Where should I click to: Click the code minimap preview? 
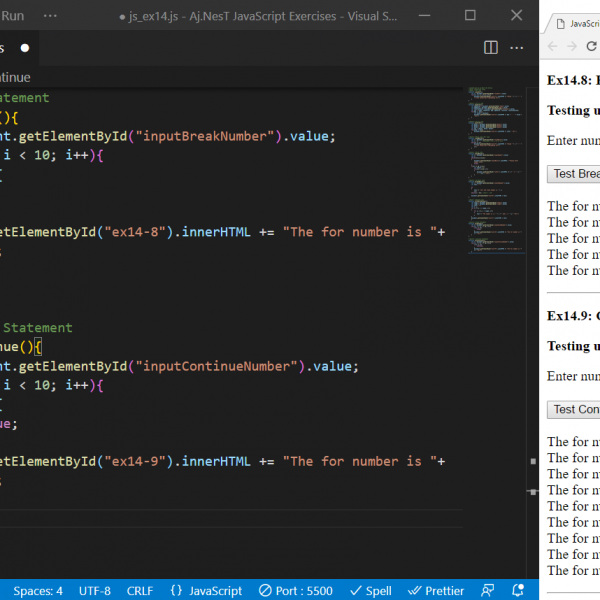click(494, 170)
